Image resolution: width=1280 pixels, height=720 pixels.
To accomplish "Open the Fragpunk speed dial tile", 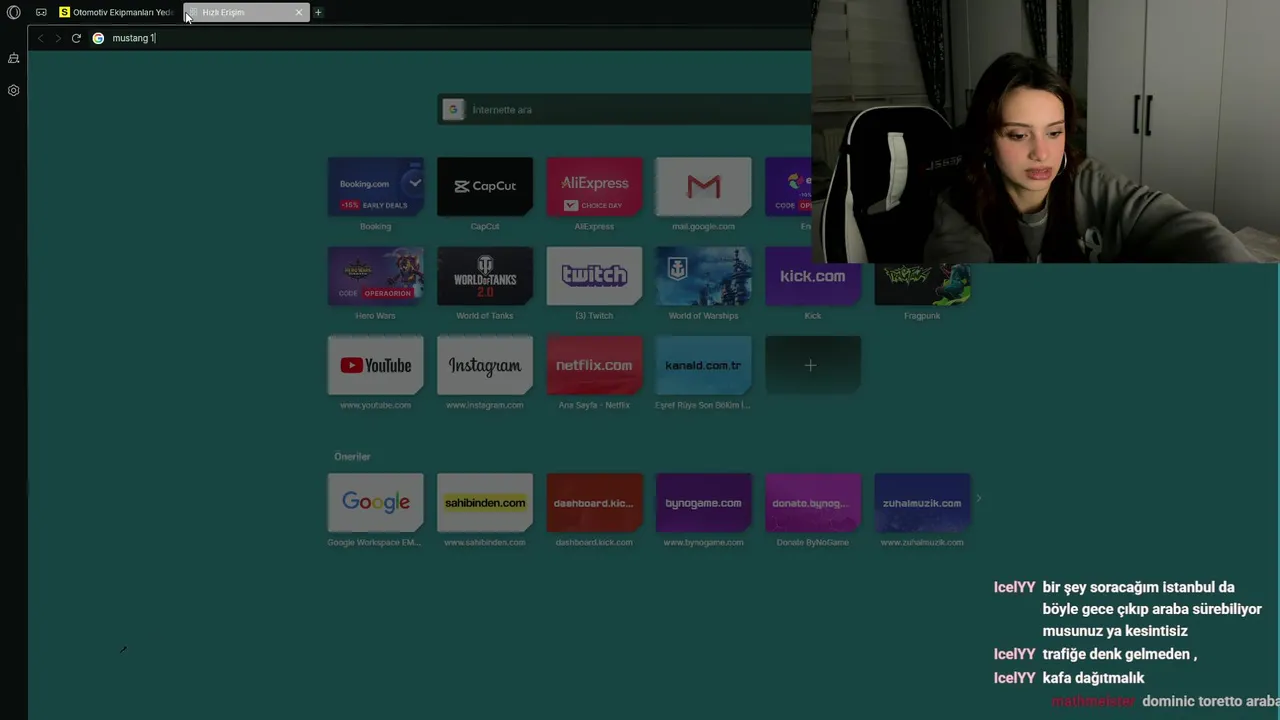I will (922, 284).
